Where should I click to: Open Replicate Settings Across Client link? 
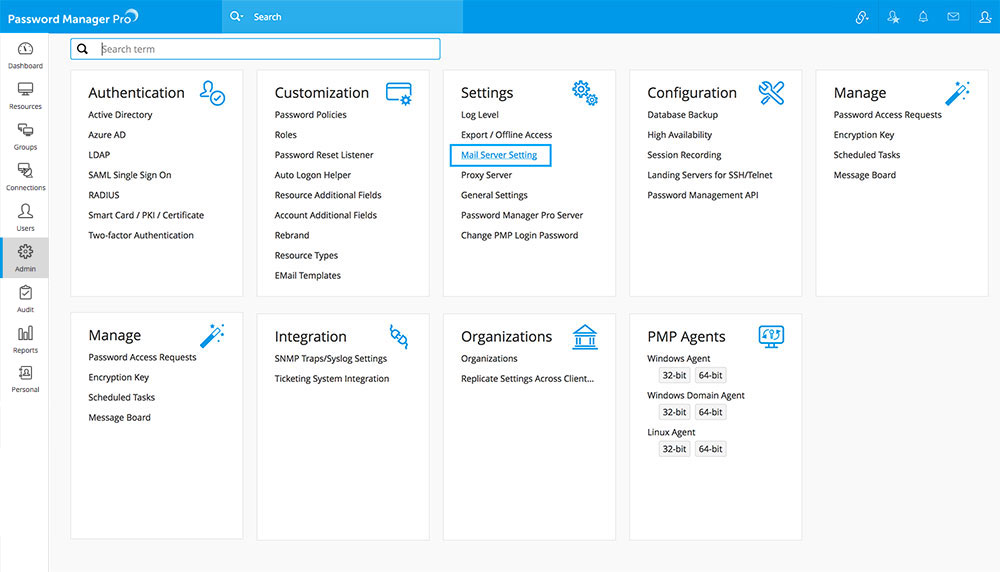[x=527, y=379]
